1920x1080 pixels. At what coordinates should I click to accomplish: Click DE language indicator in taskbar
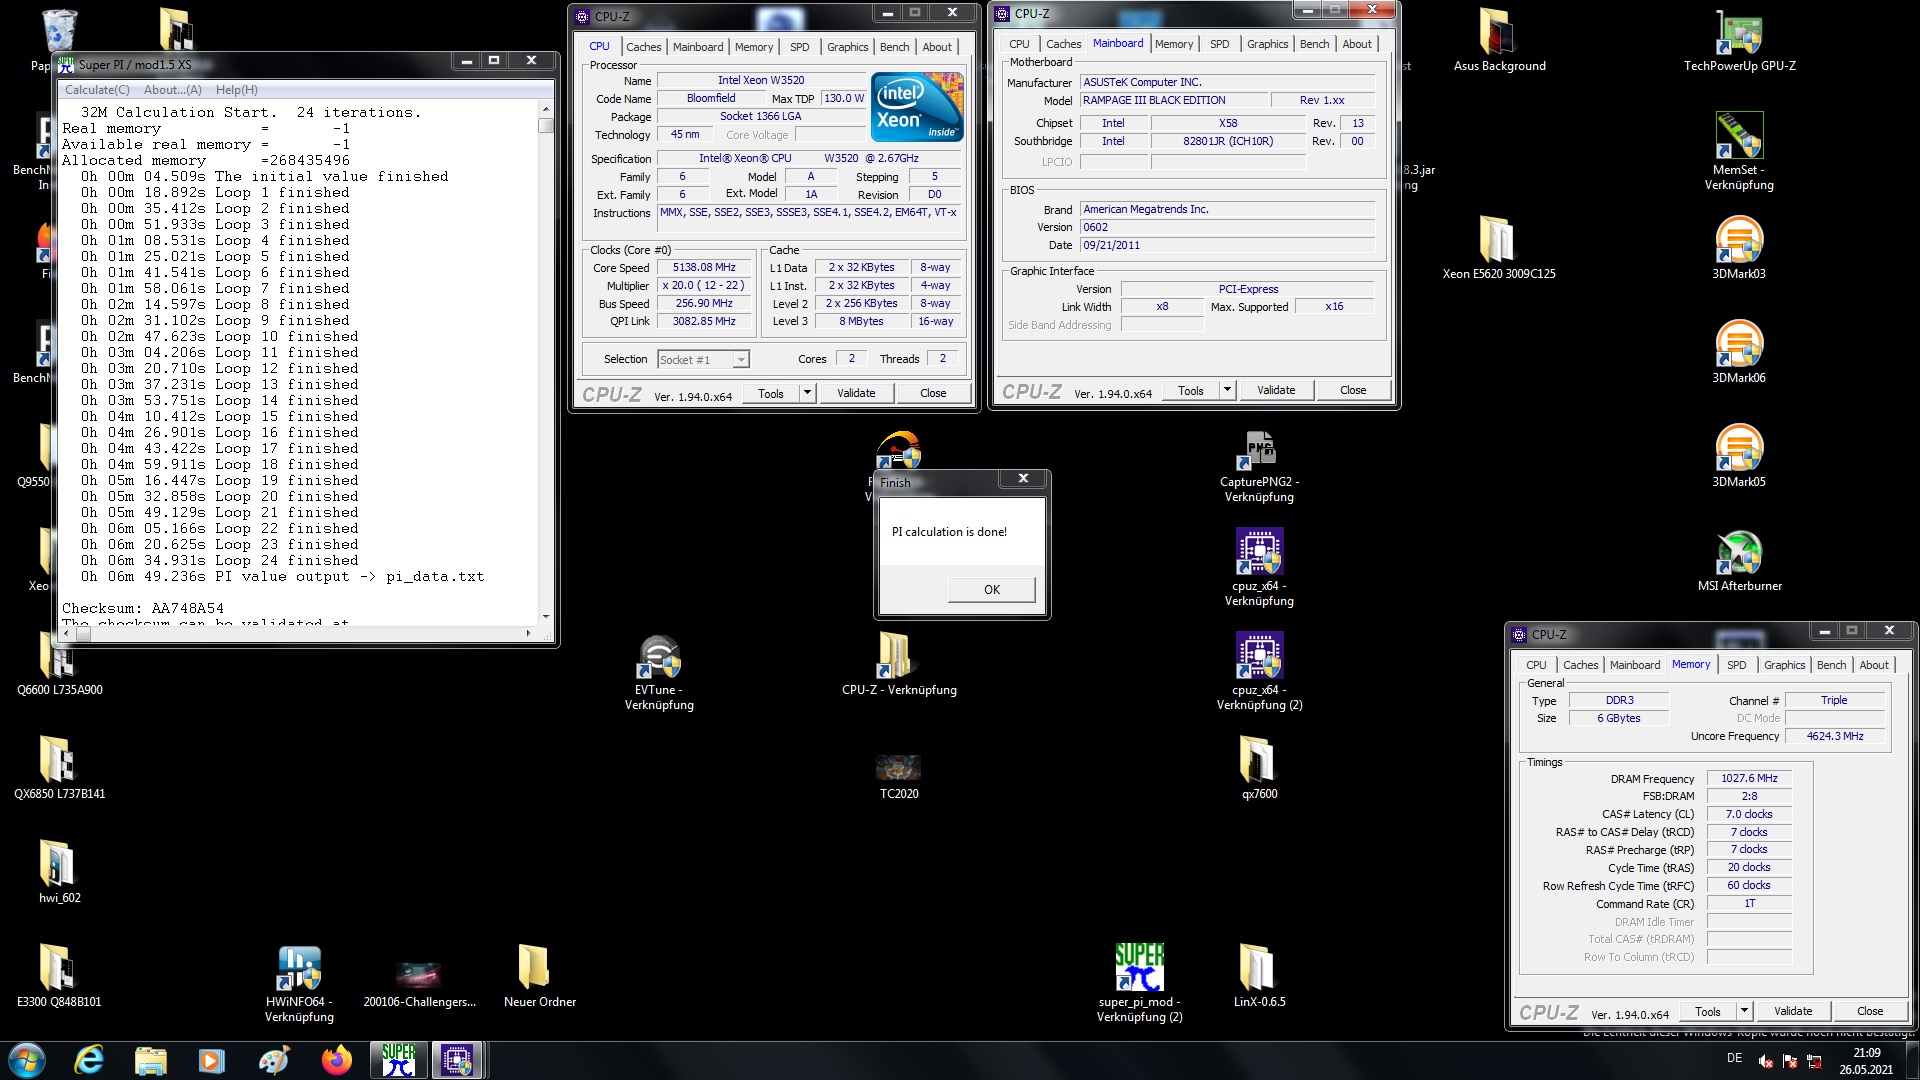coord(1734,1058)
